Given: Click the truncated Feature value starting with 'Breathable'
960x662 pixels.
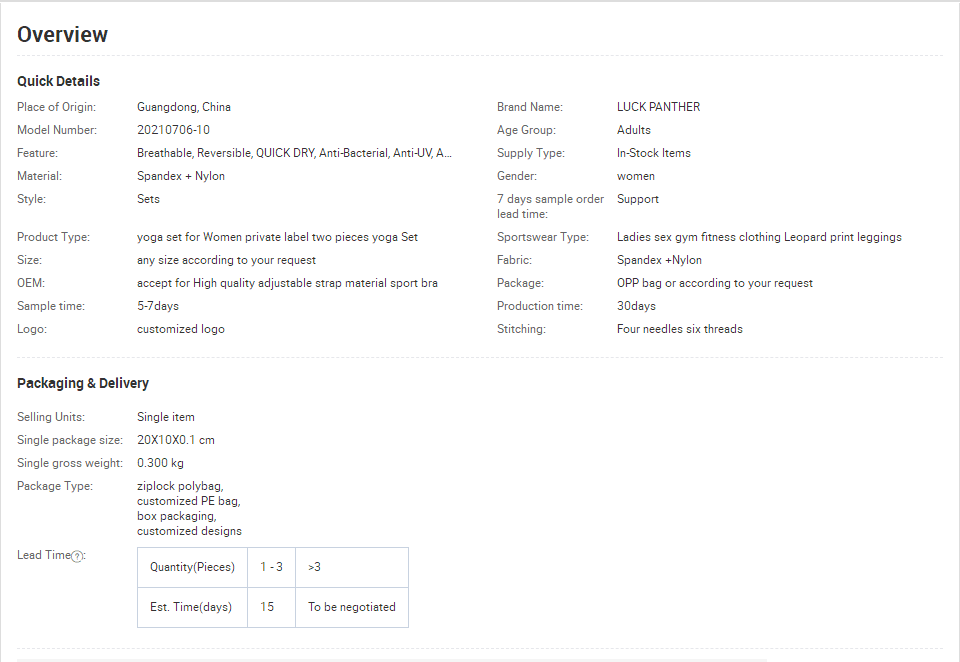Looking at the screenshot, I should pos(294,153).
